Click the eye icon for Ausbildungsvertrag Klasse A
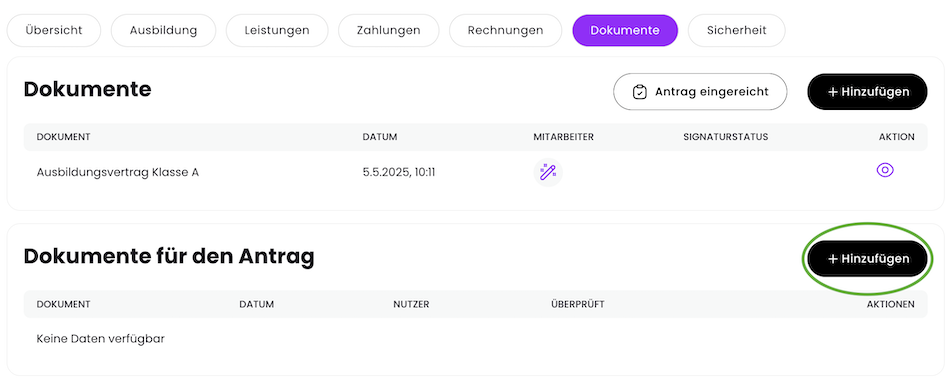Viewport: 950px width, 384px height. click(885, 171)
